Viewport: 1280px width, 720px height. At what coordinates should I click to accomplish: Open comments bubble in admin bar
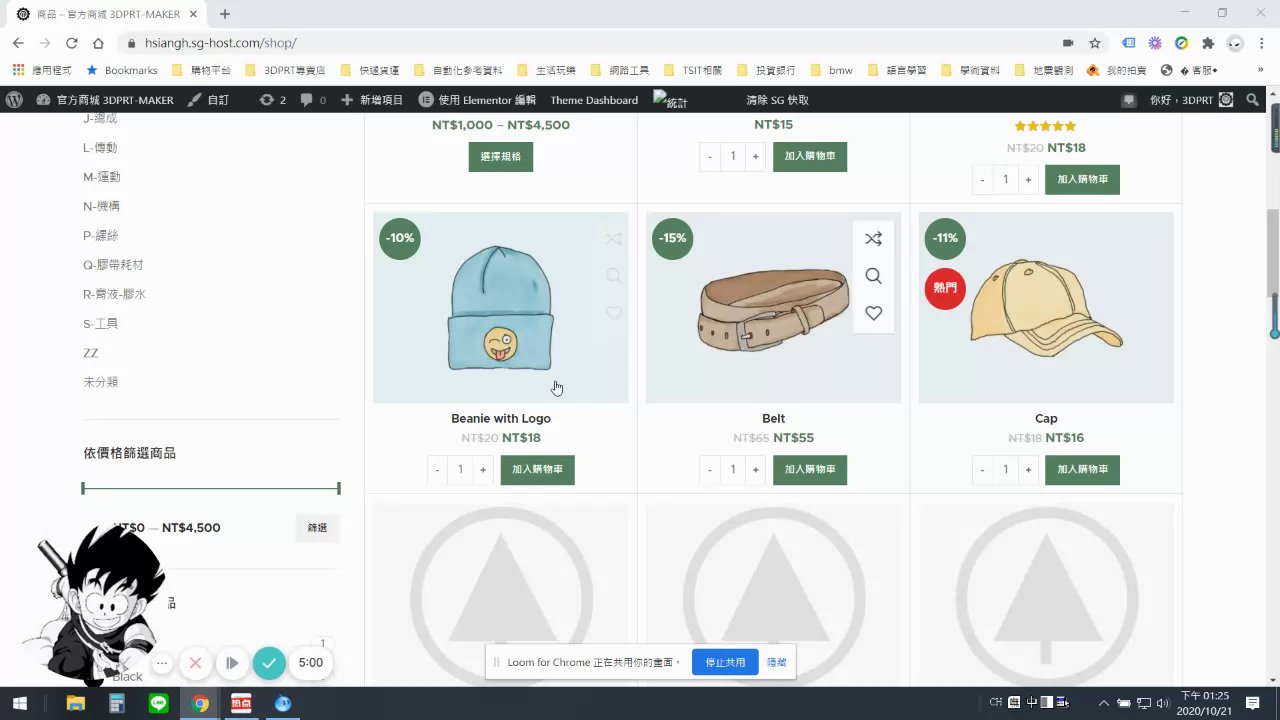pyautogui.click(x=313, y=100)
